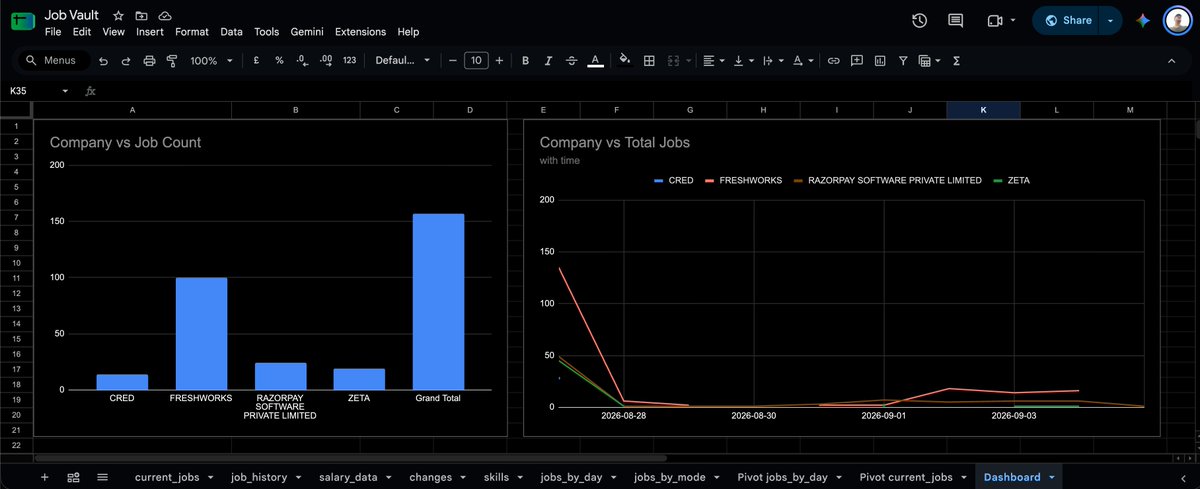The image size is (1200, 489).
Task: Check cloud save status icon
Action: click(165, 17)
